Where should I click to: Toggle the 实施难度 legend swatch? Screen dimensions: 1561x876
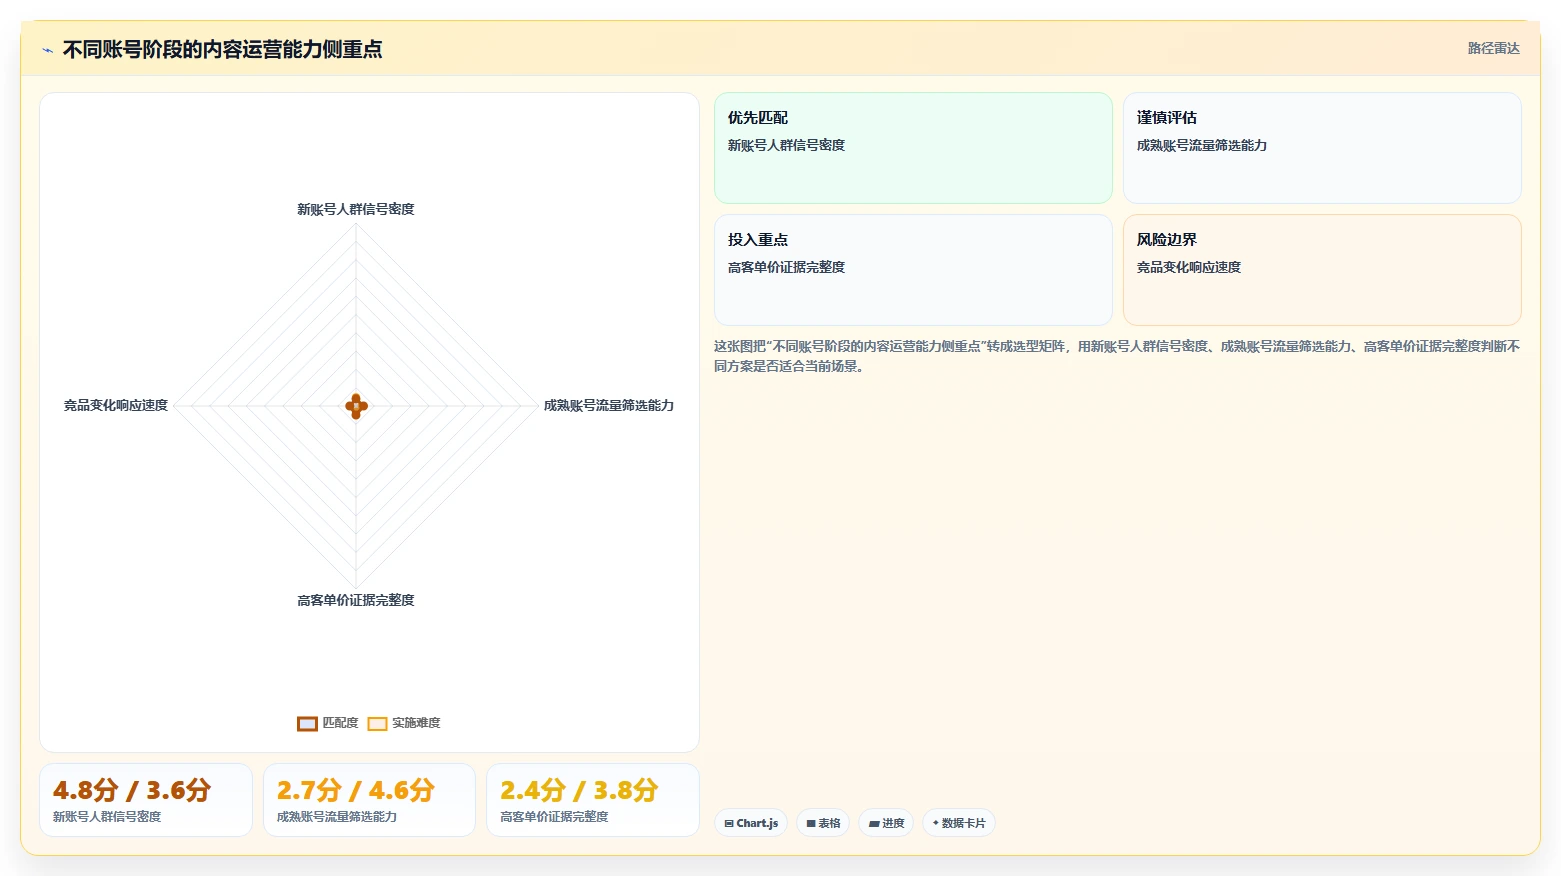tap(377, 723)
